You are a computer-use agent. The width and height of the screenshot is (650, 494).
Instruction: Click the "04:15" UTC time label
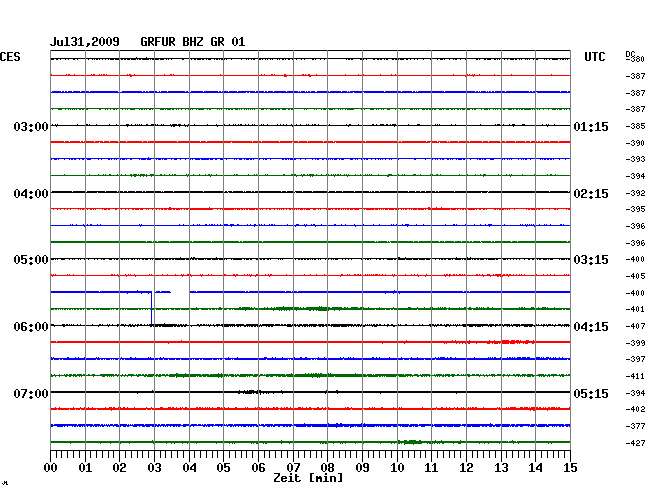(x=591, y=327)
